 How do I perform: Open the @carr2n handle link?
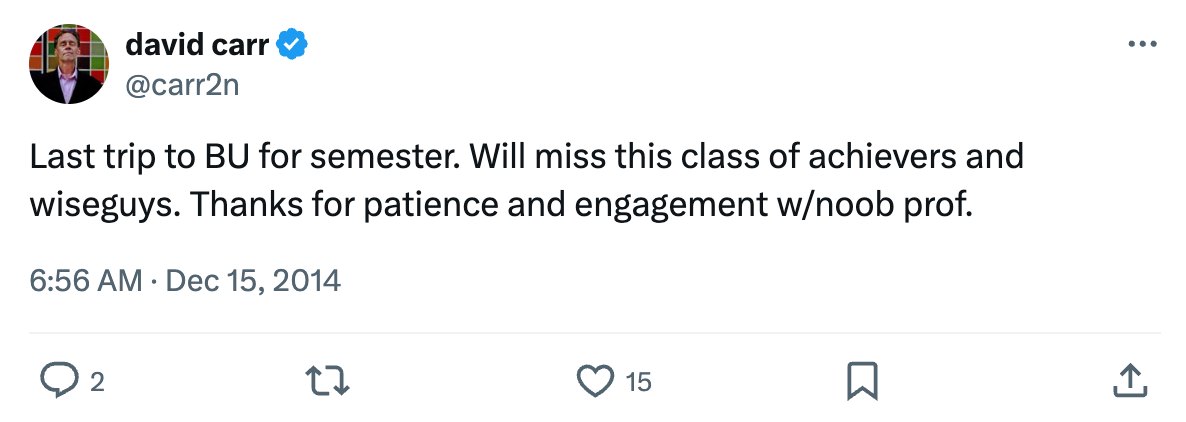click(x=182, y=85)
